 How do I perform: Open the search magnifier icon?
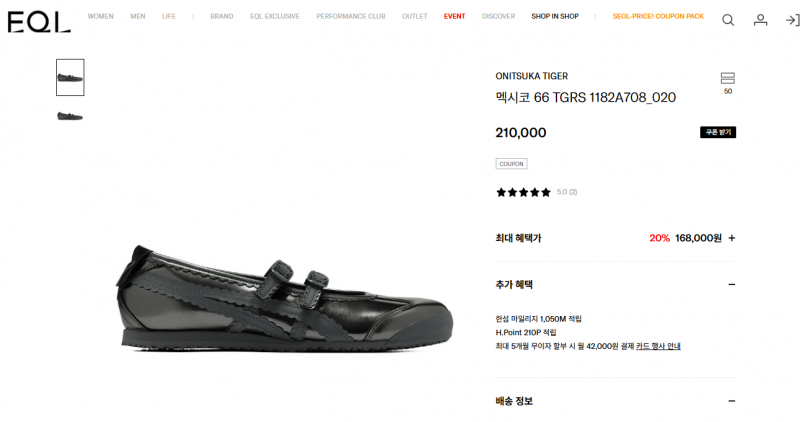[x=728, y=20]
